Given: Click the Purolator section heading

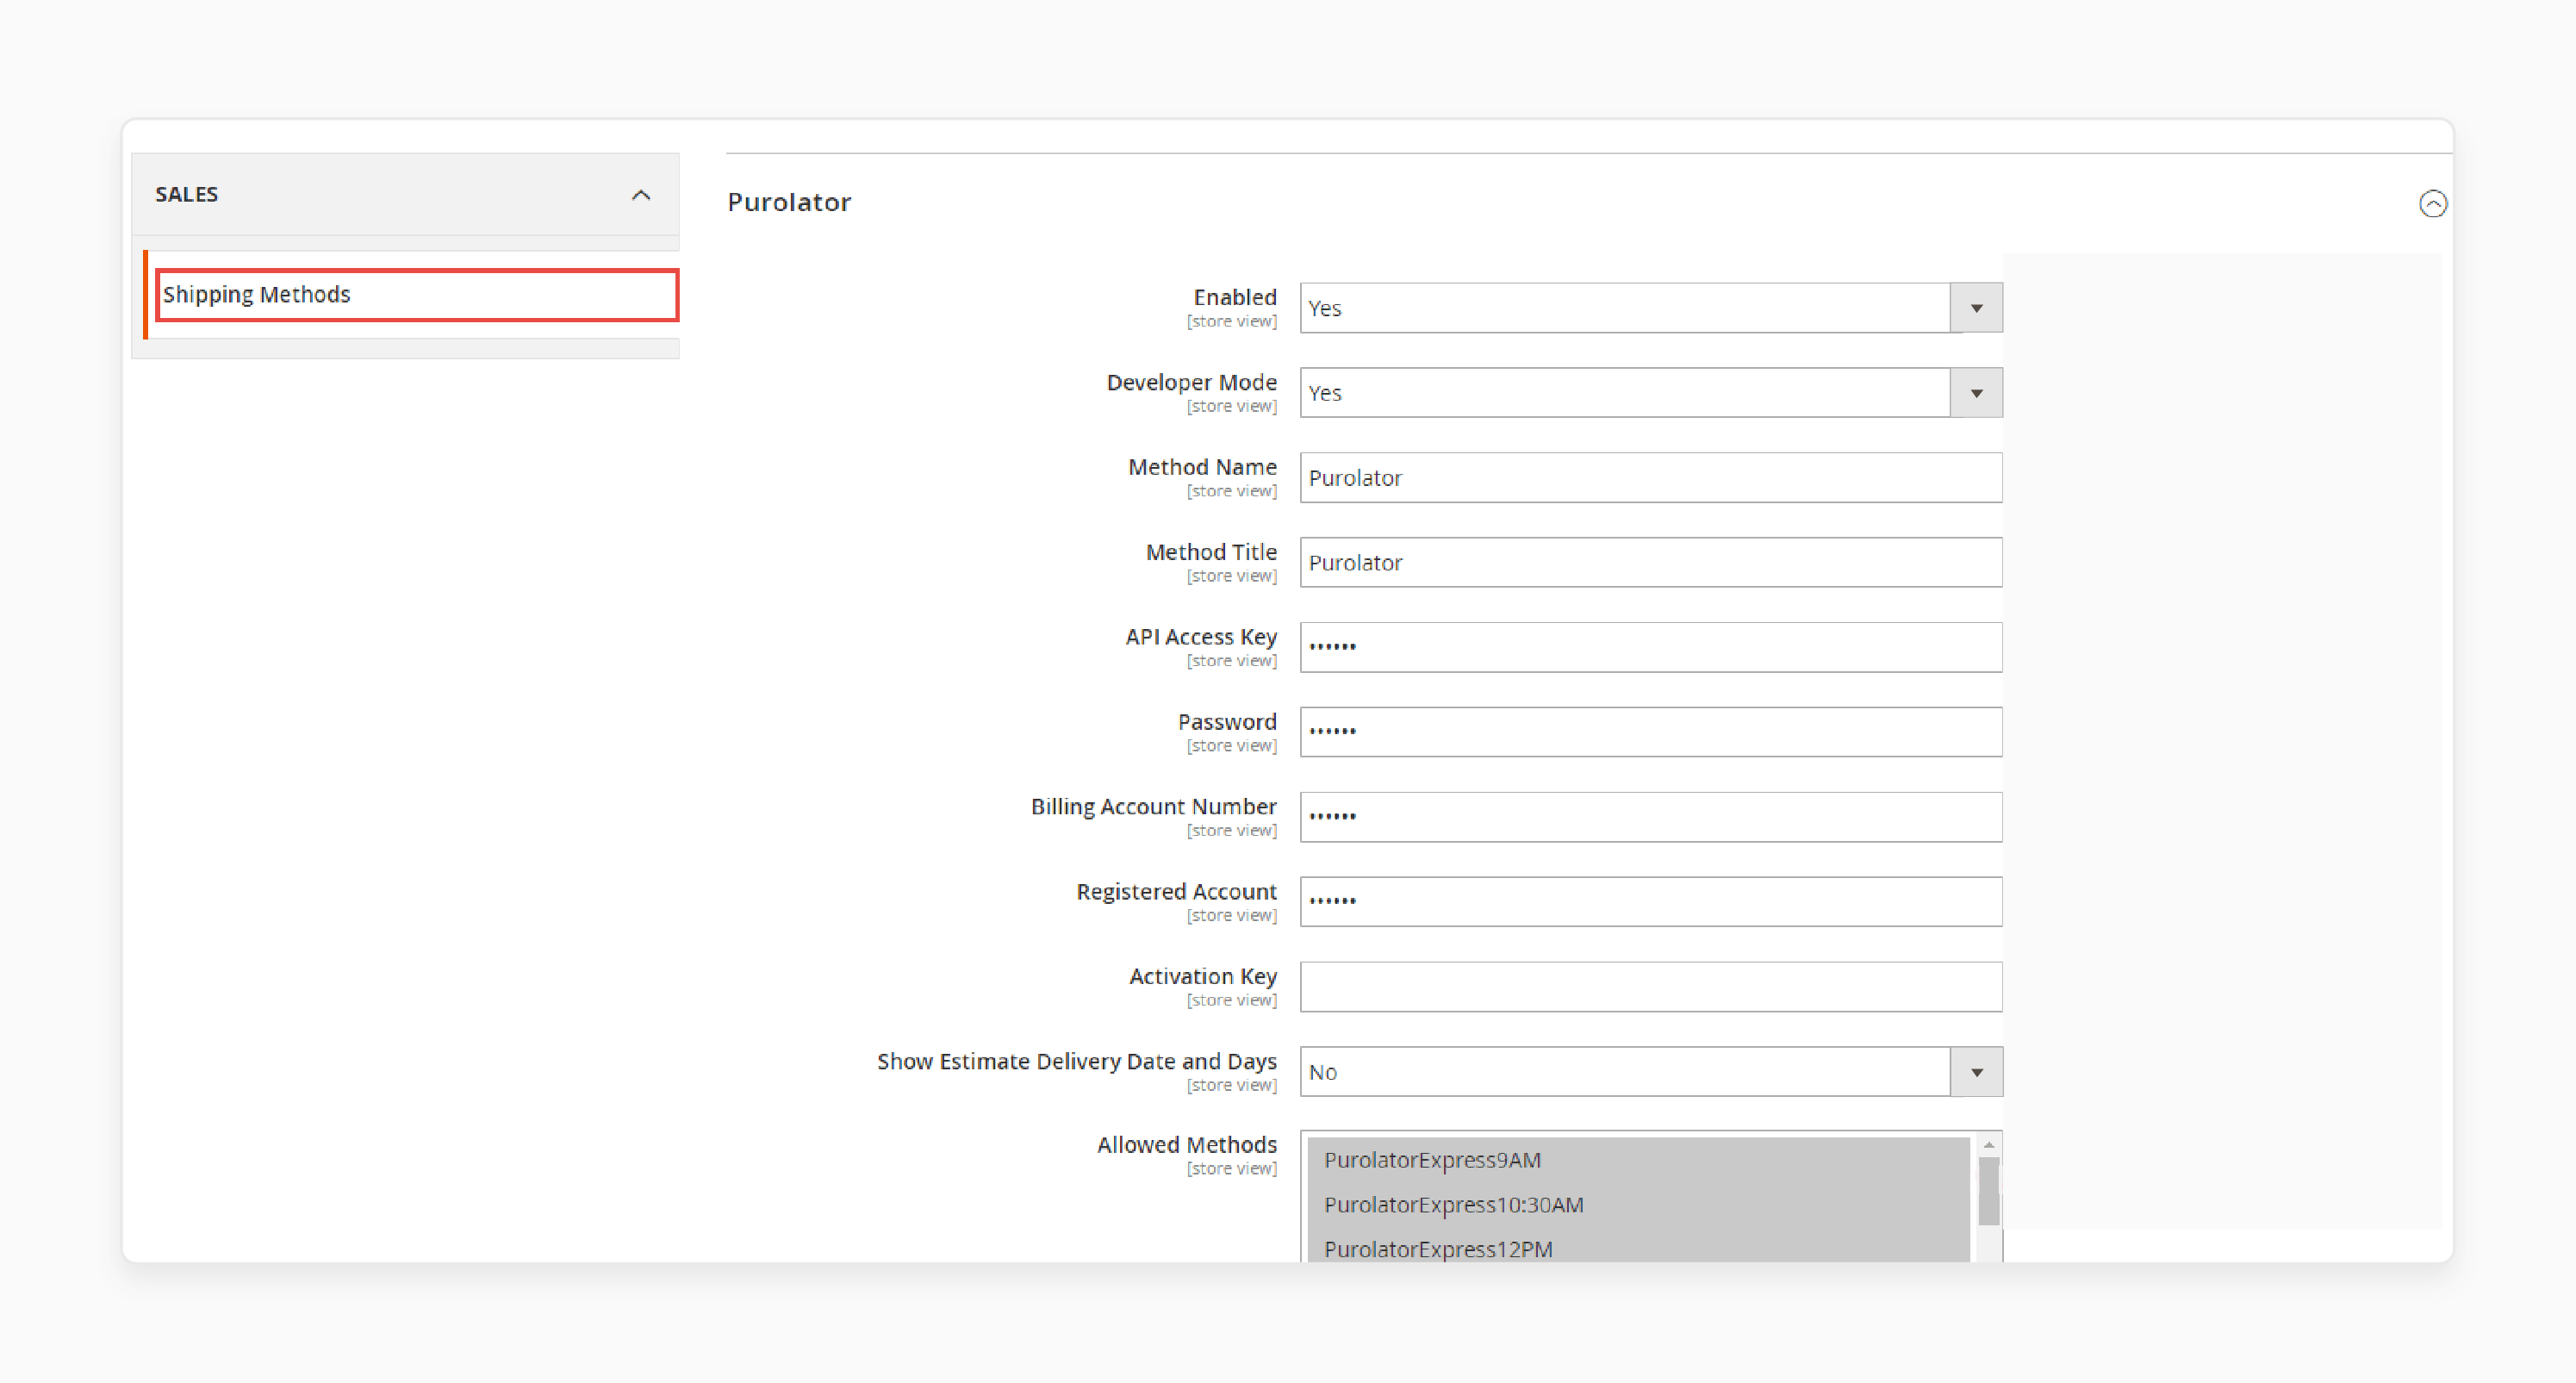Looking at the screenshot, I should coord(789,202).
